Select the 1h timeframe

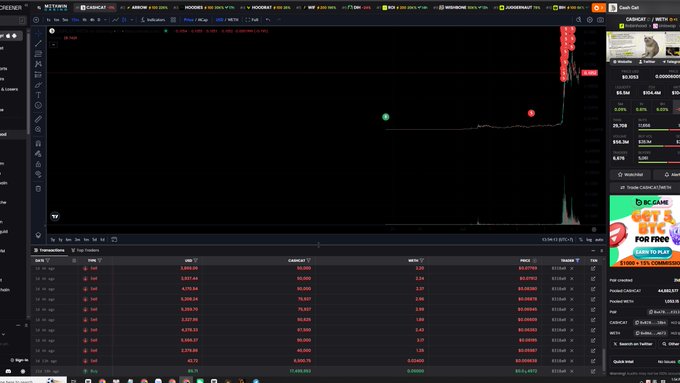pyautogui.click(x=85, y=20)
